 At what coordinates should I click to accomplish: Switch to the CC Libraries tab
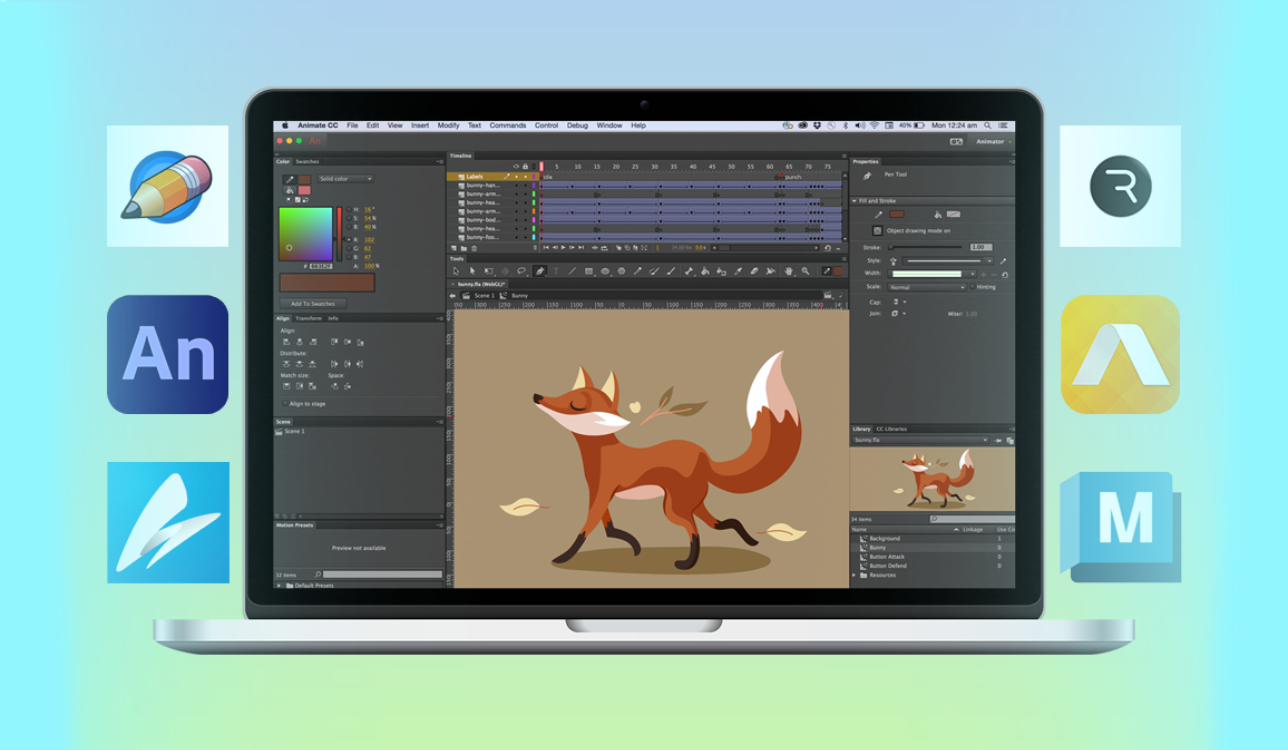(892, 429)
